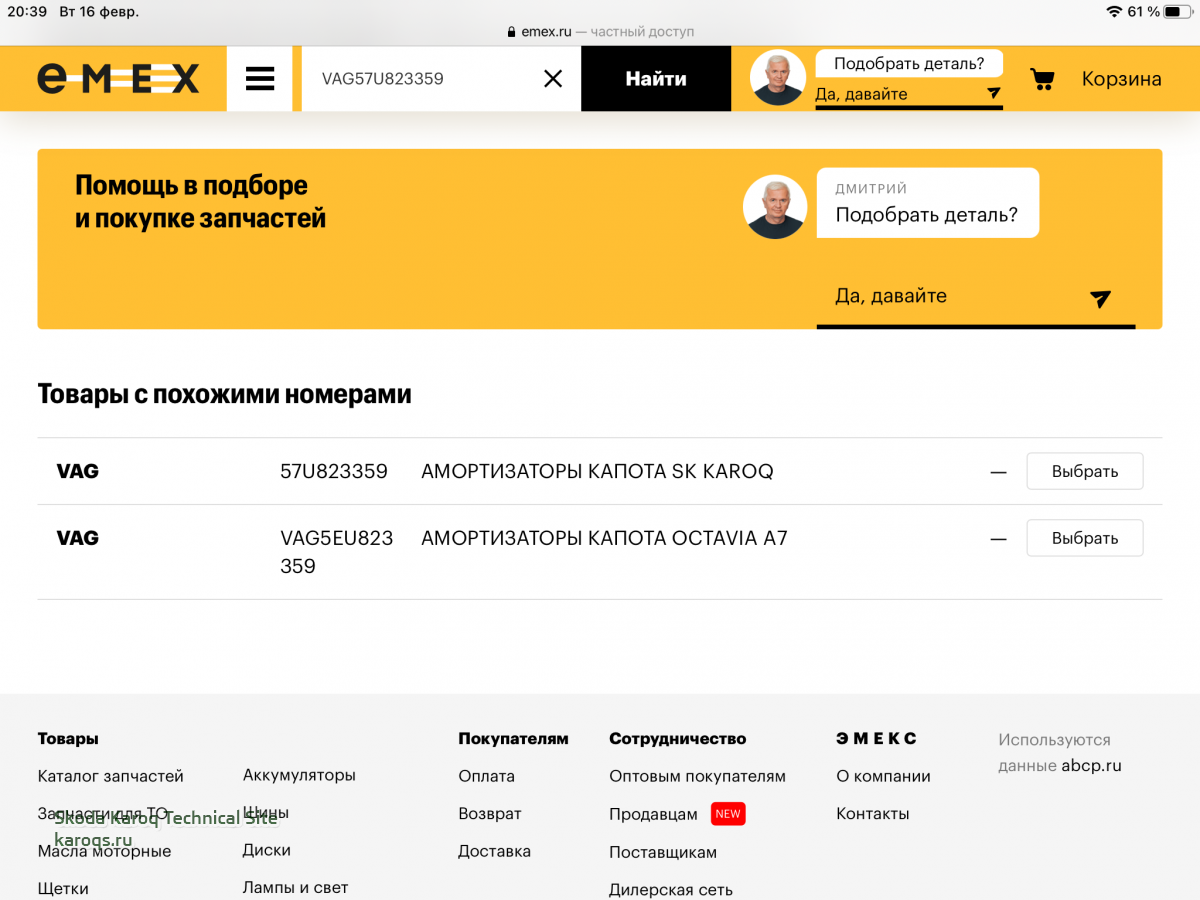Clear the search field with the X icon
Image resolution: width=1200 pixels, height=900 pixels.
[553, 78]
